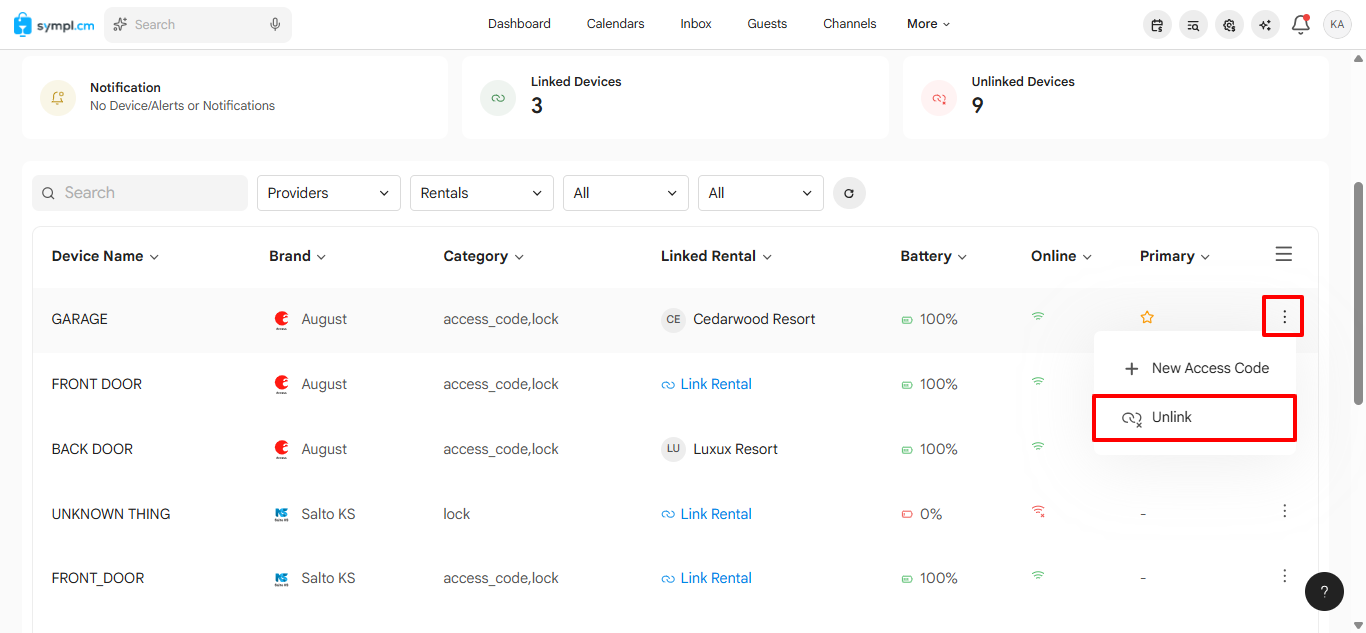Open the Luxux Resort linked rental

(x=735, y=449)
